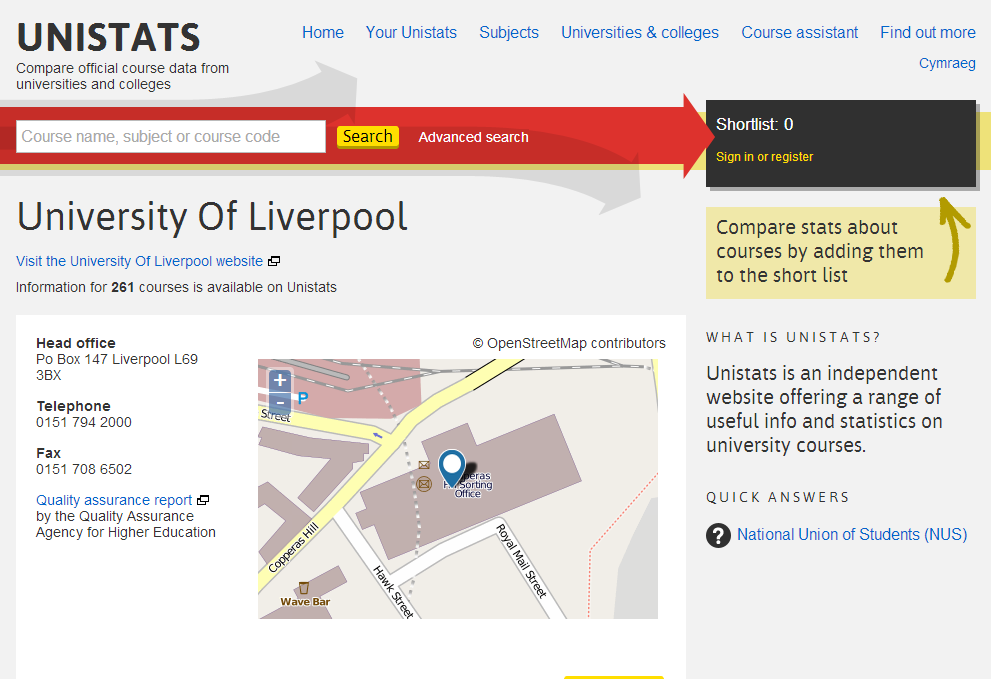991x679 pixels.
Task: Click the QUICK ANSWERS heading
Action: click(778, 498)
